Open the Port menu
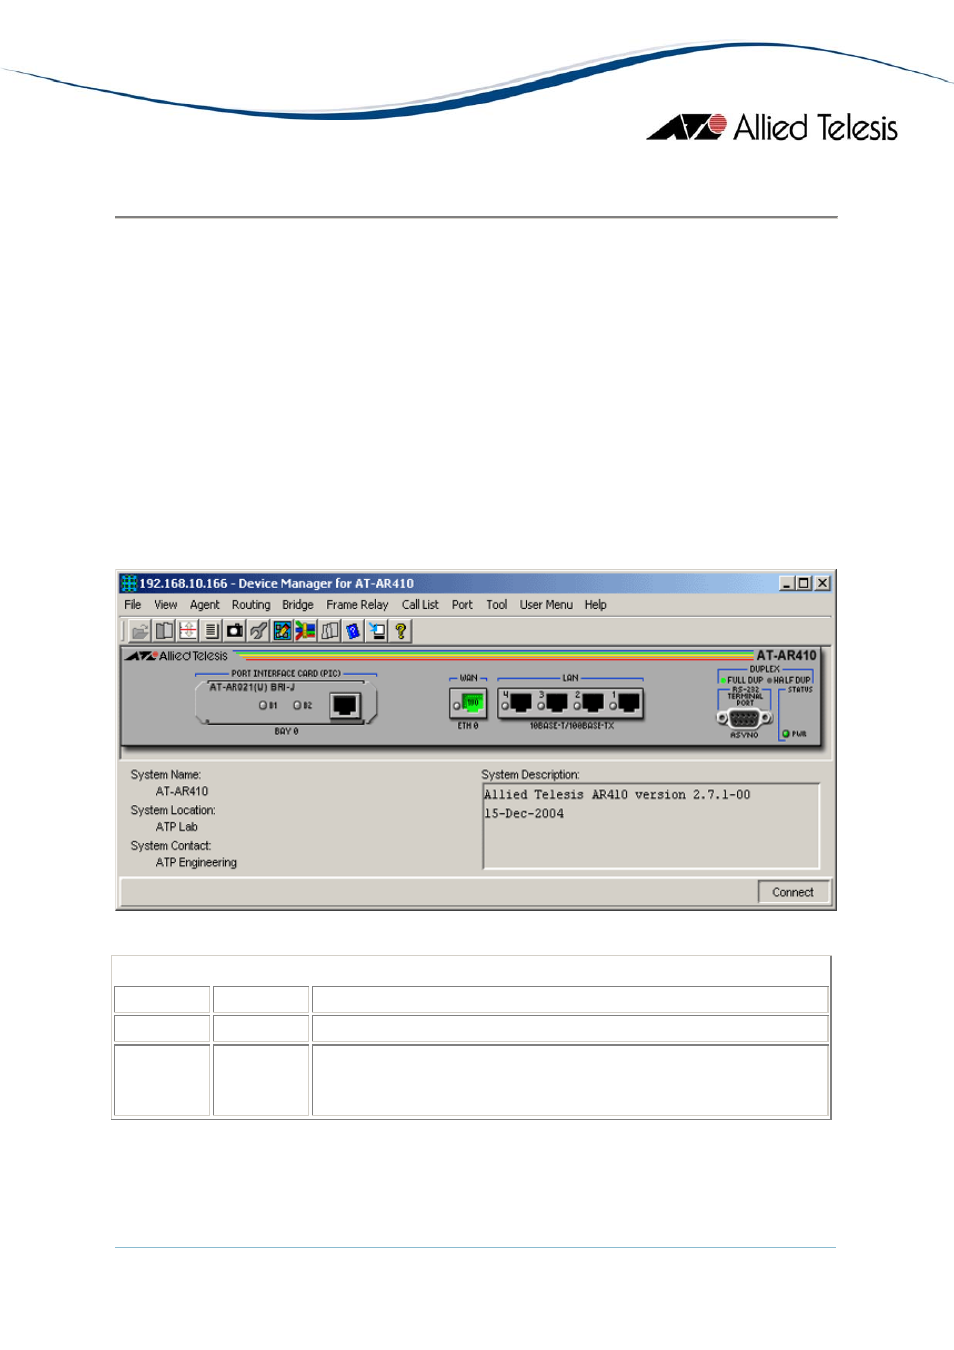Screen dimensions: 954x1350 [462, 605]
